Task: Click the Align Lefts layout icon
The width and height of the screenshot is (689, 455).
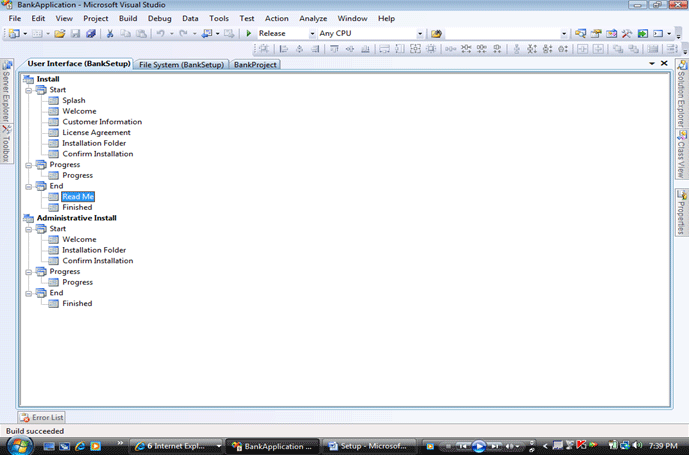Action: coord(284,49)
